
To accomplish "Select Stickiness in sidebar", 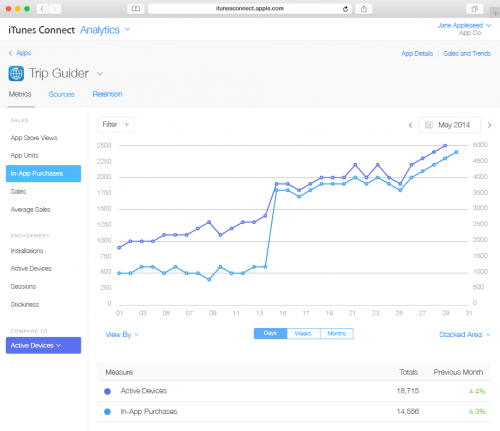I will click(x=25, y=305).
